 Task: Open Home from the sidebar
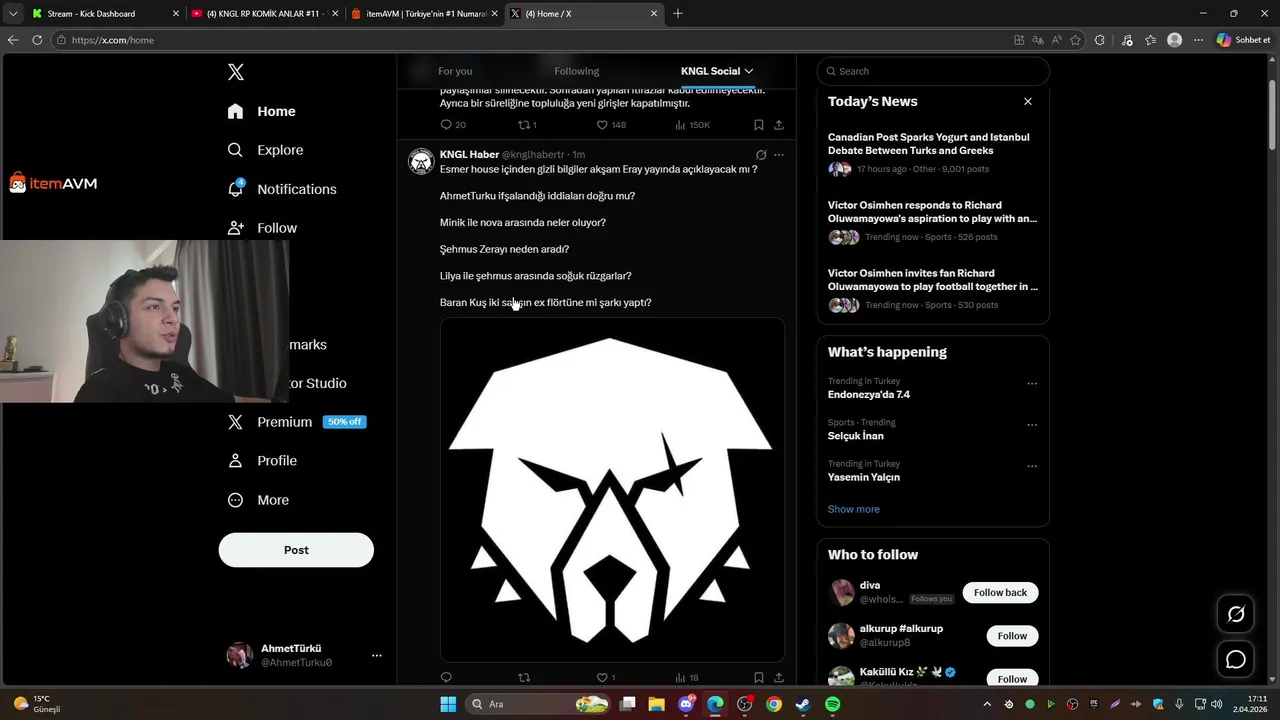click(261, 111)
